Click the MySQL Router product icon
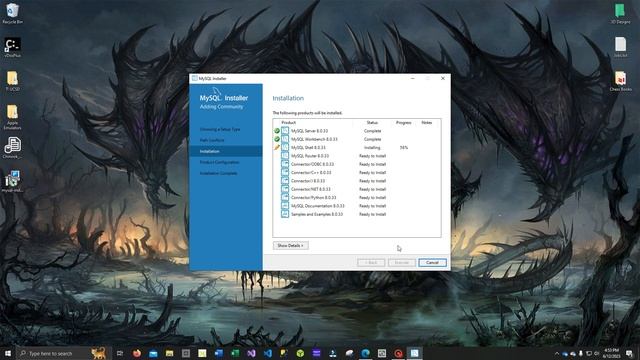 click(285, 156)
